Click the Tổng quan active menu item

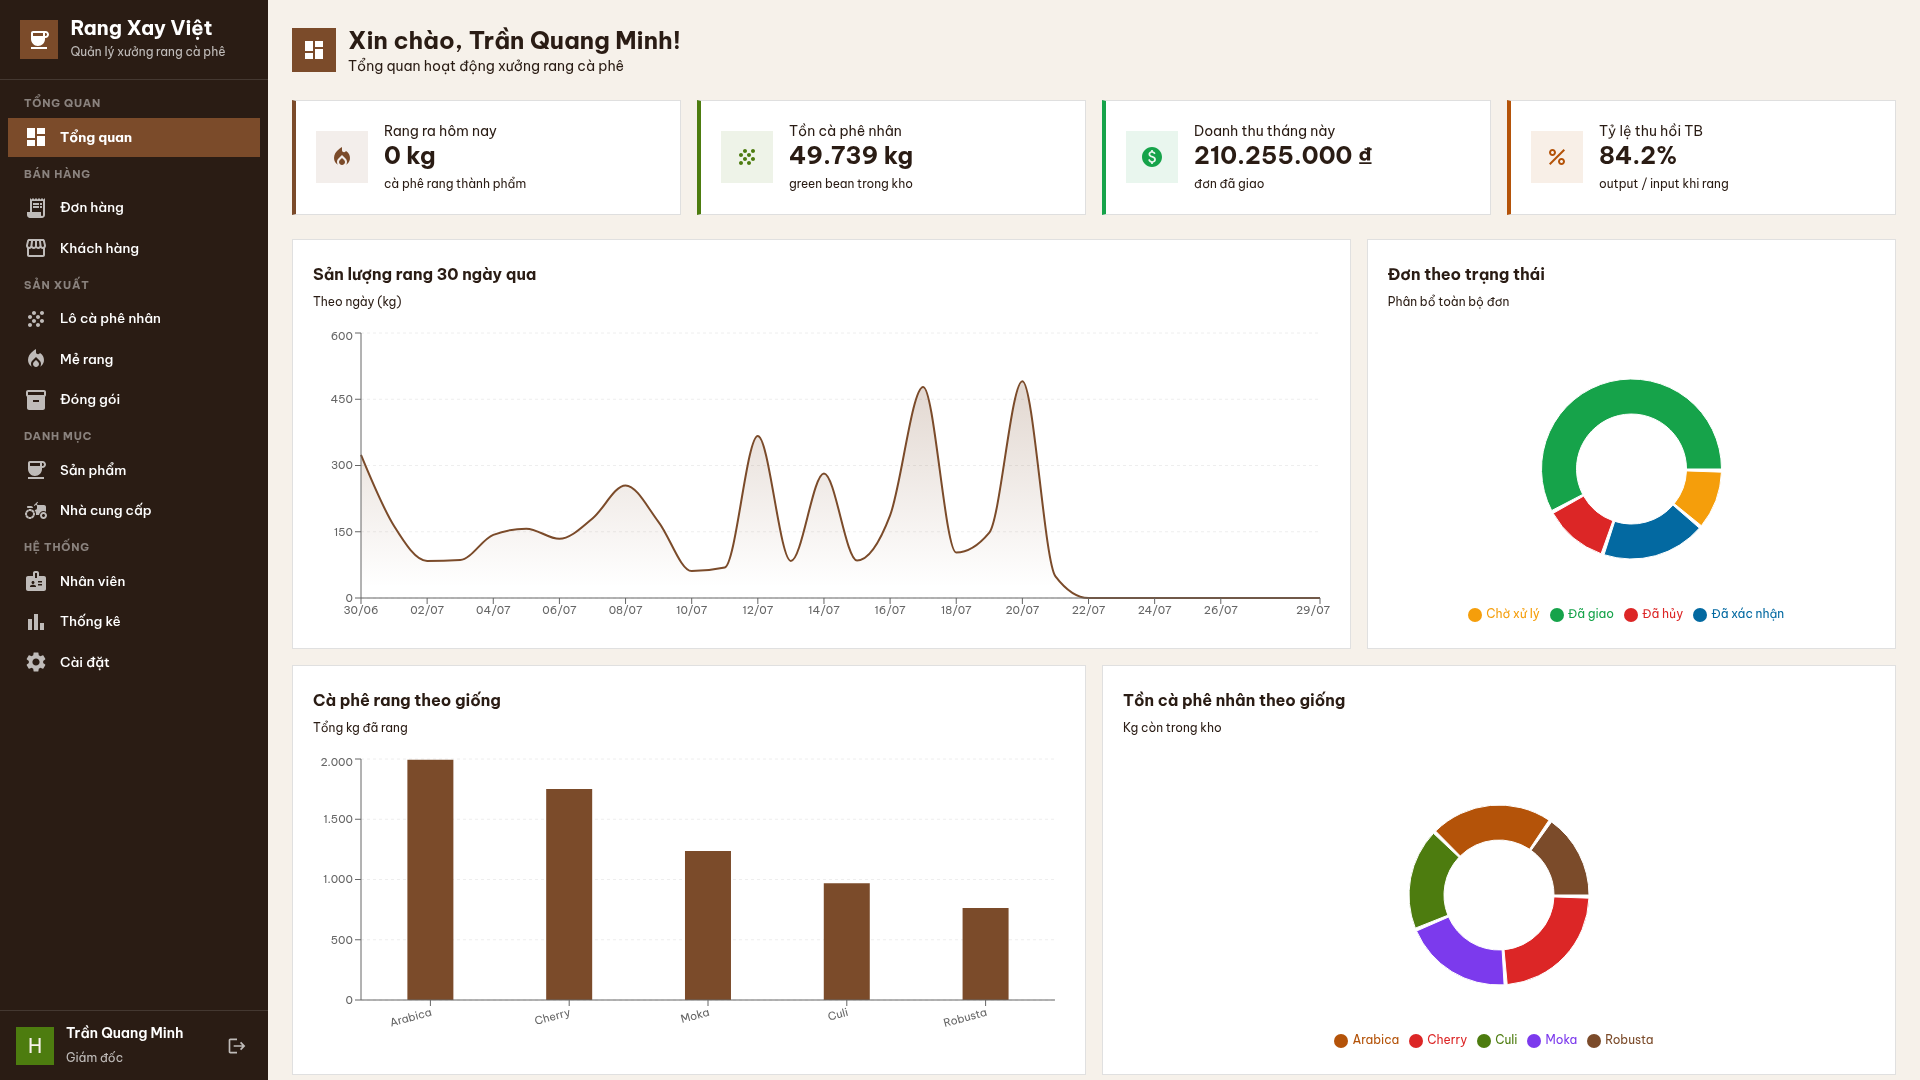point(134,137)
